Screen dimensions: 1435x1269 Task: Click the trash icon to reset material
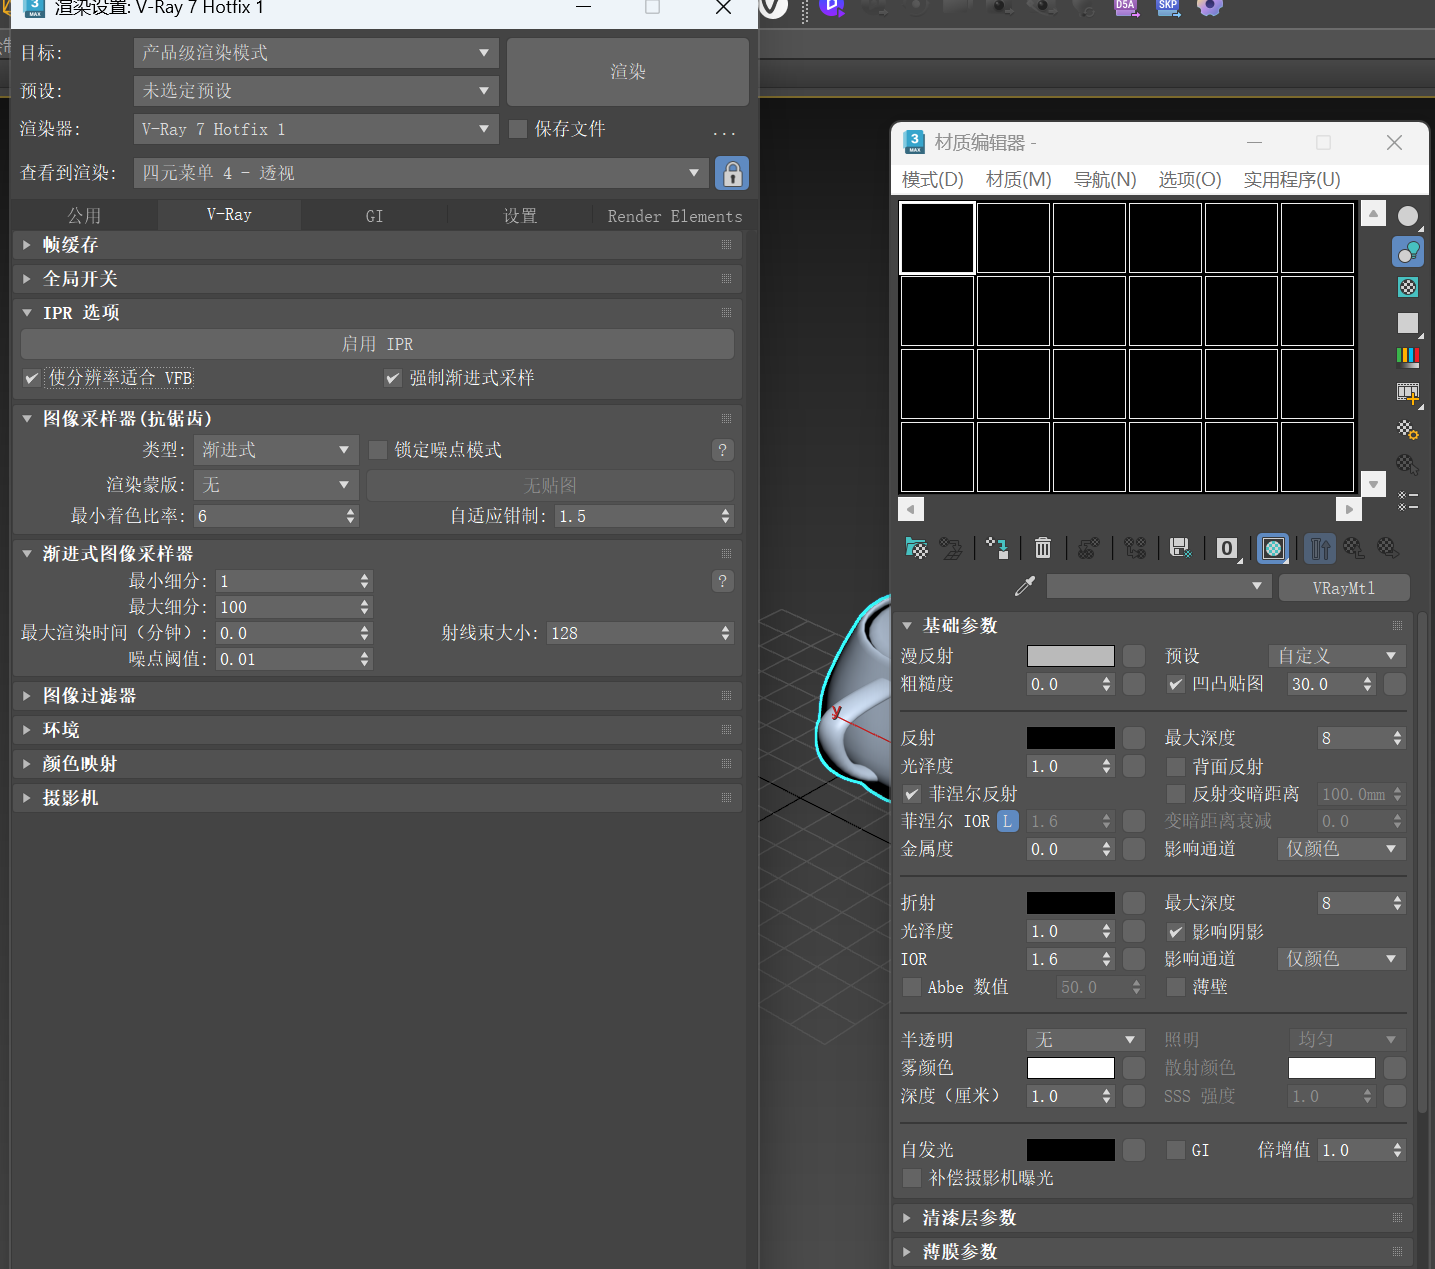pos(1043,548)
